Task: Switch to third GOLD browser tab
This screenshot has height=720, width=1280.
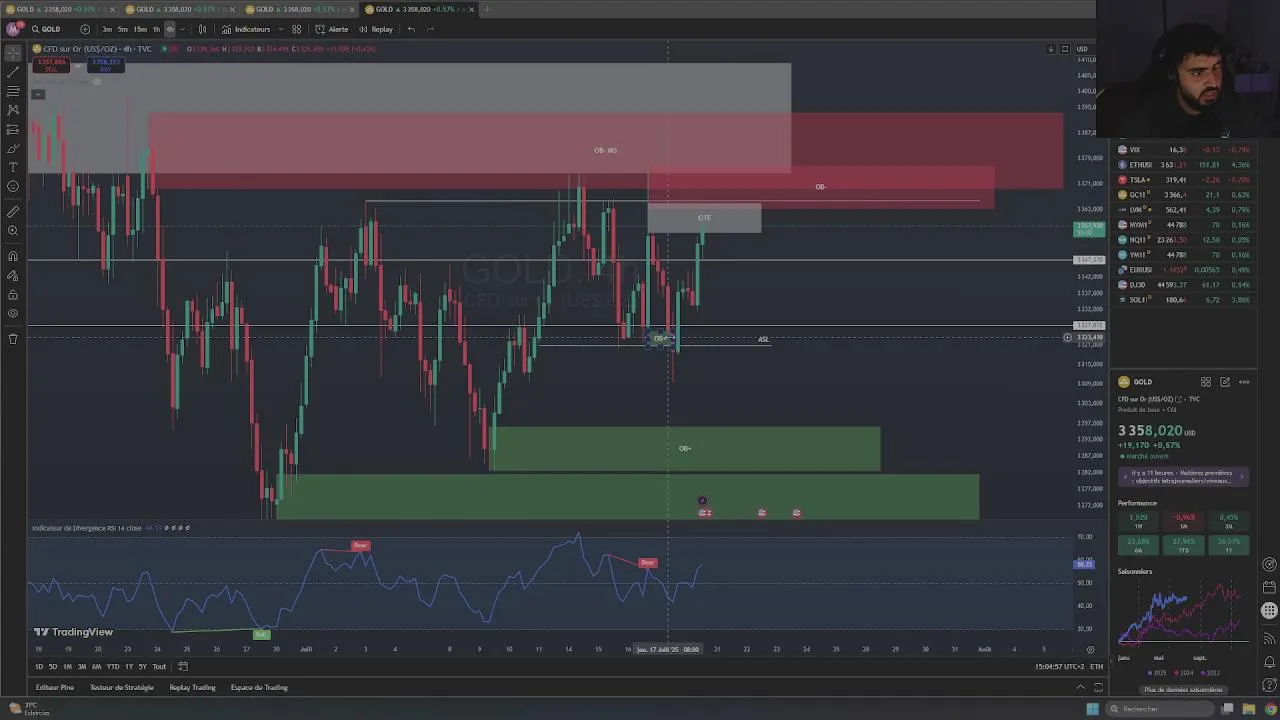Action: [300, 9]
